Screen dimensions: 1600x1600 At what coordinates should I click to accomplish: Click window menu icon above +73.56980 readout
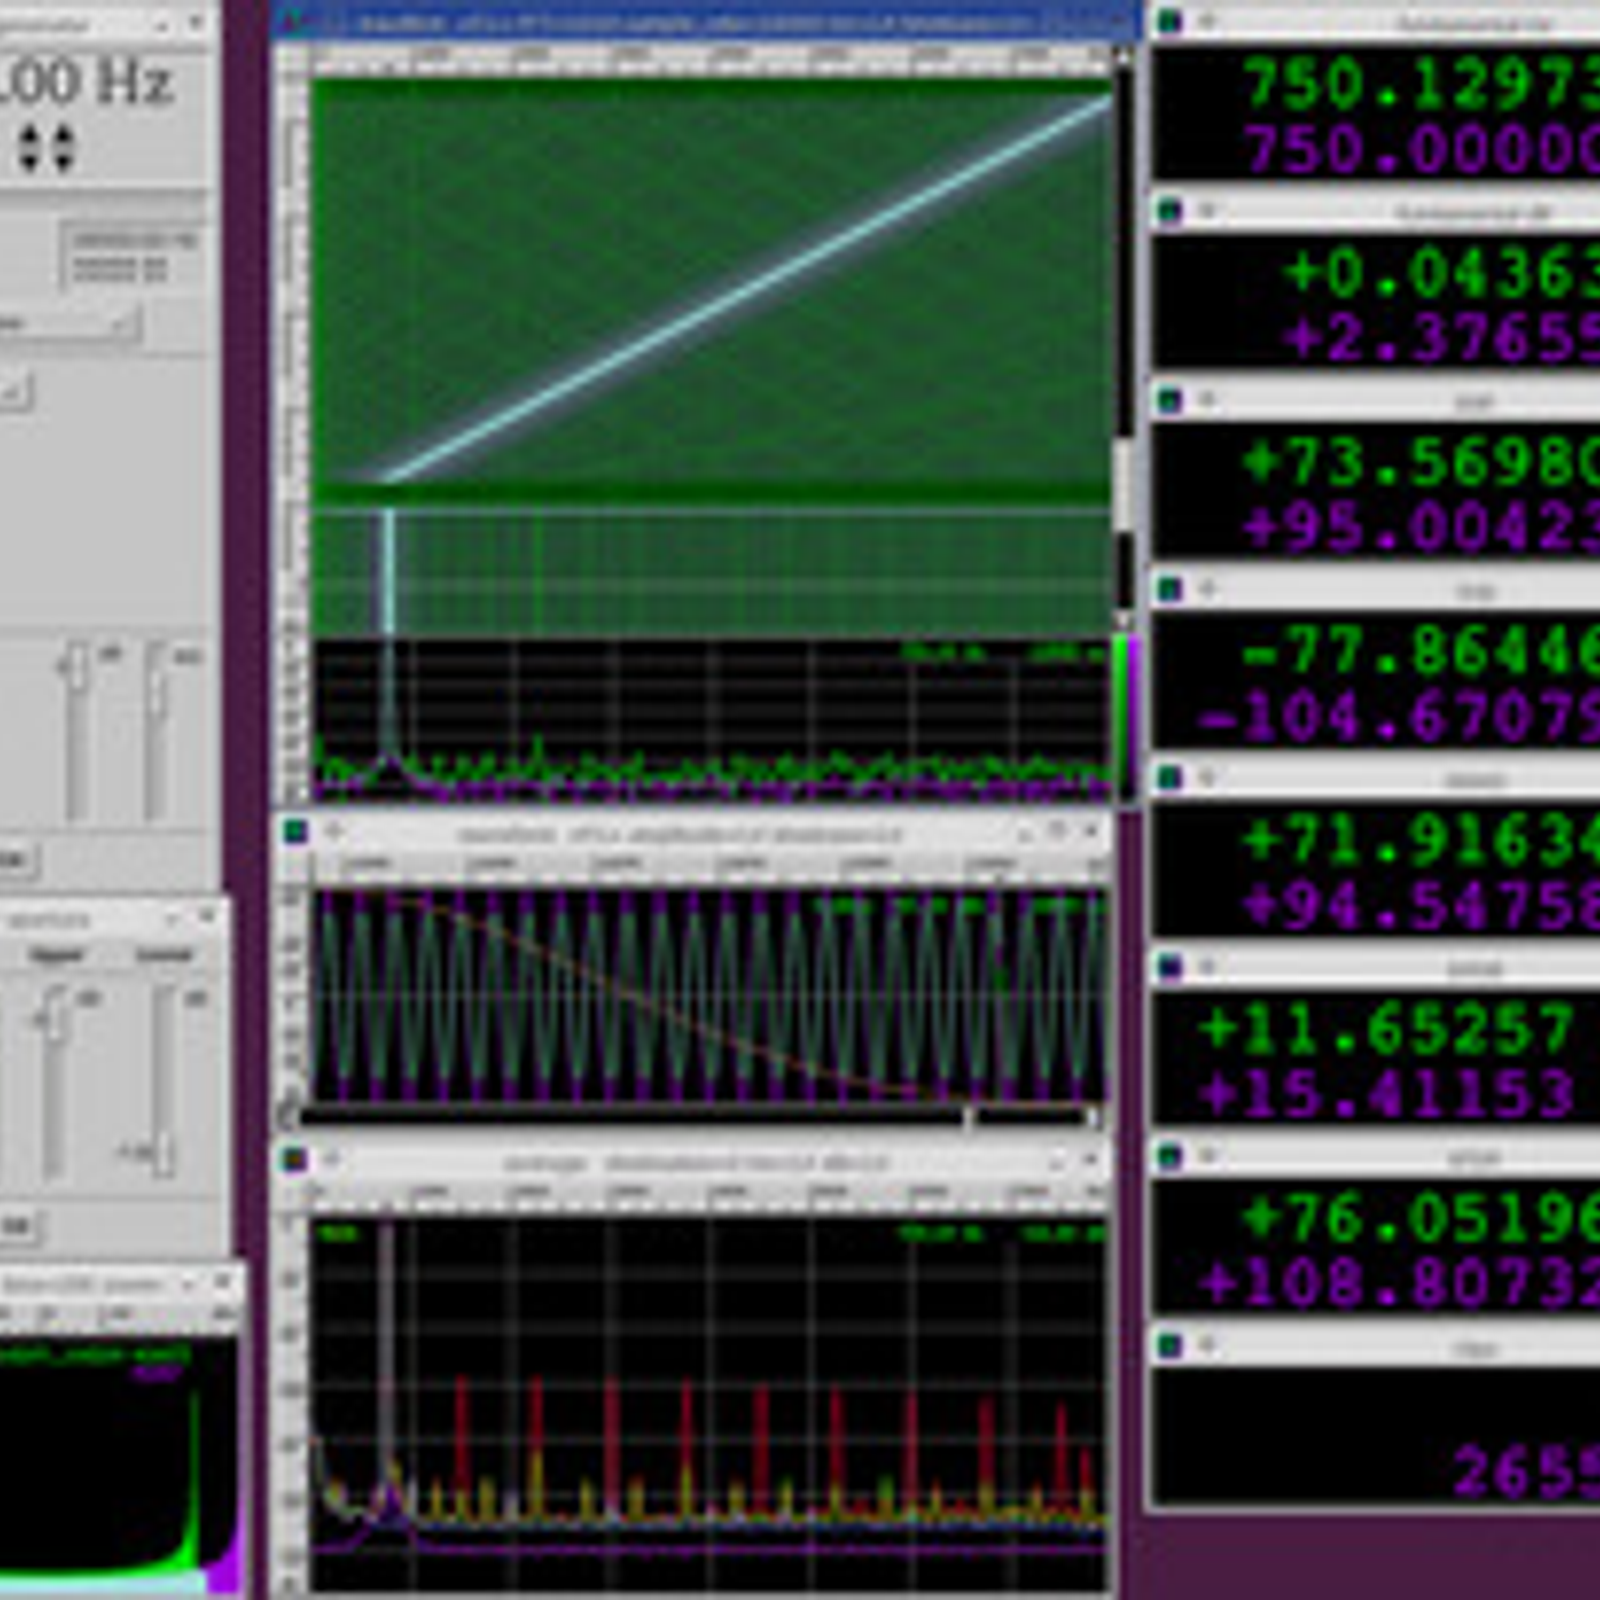[x=1170, y=400]
